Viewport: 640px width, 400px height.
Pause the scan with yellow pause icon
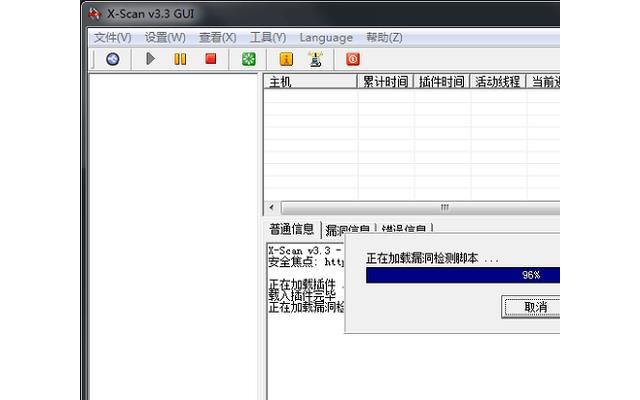pos(180,59)
